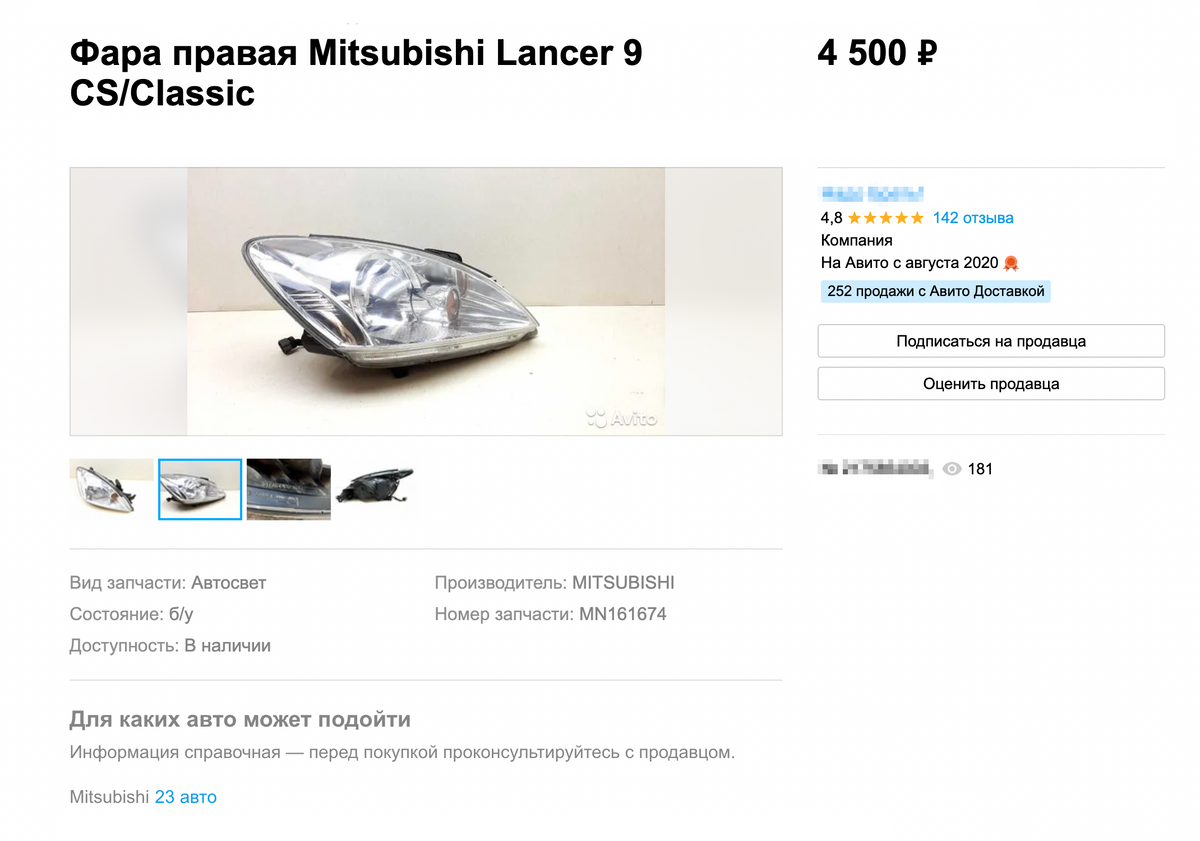Click the Для каких авто может подойти heading
The height and width of the screenshot is (841, 1200).
click(x=240, y=720)
